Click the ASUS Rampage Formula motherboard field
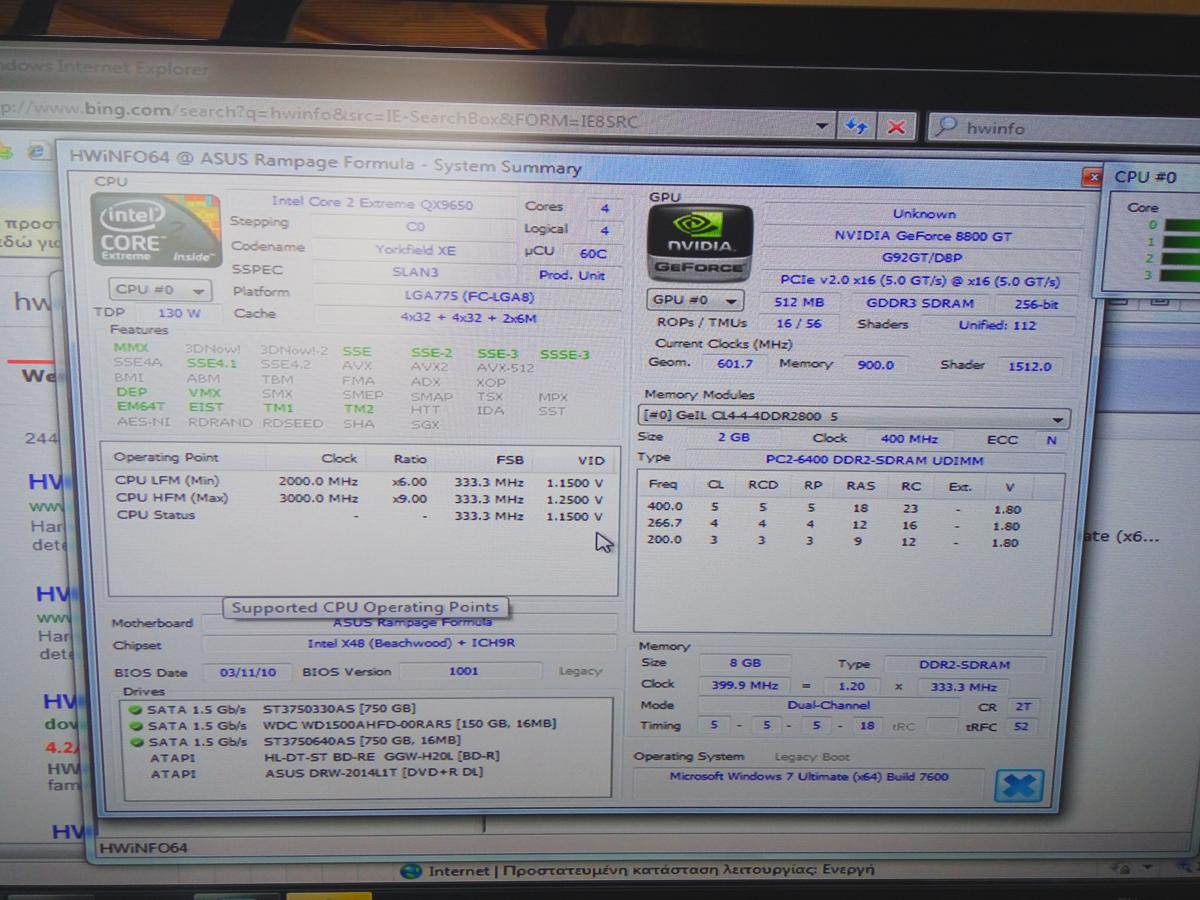Viewport: 1200px width, 900px height. [410, 622]
